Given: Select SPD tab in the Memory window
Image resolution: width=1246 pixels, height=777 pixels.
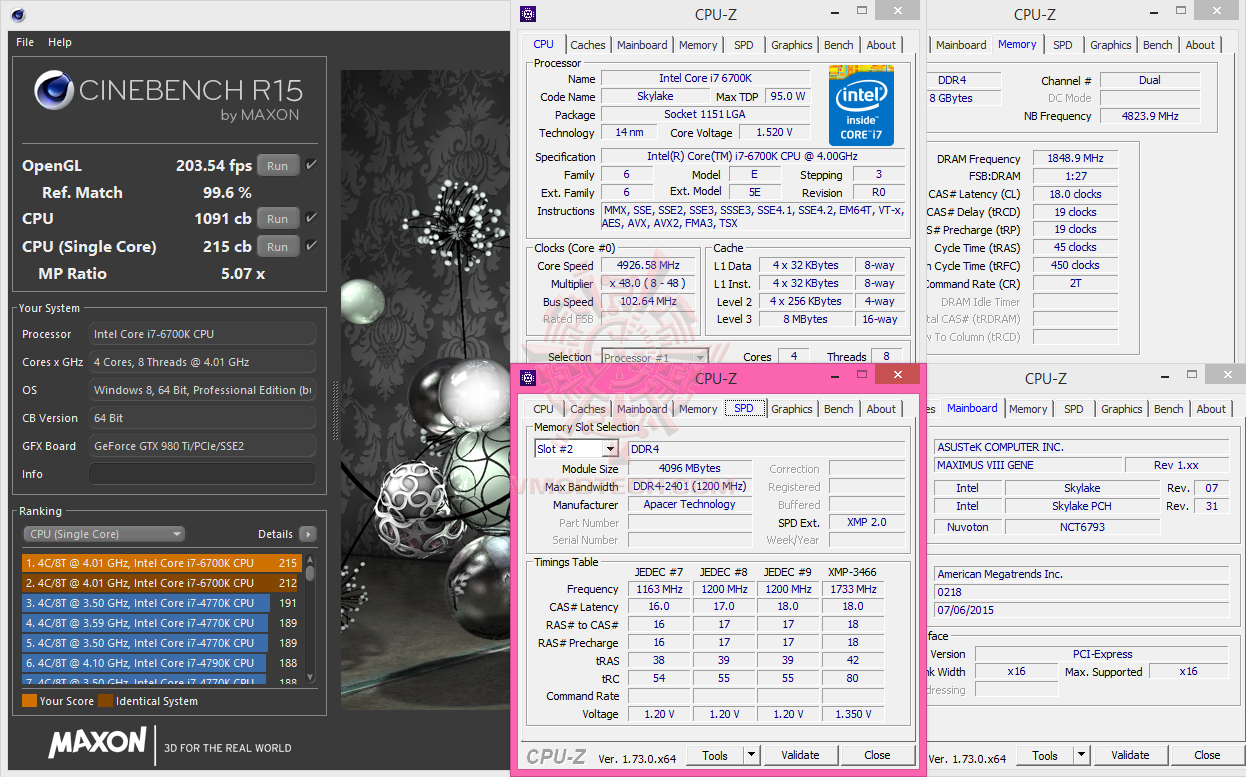Looking at the screenshot, I should (x=1063, y=45).
